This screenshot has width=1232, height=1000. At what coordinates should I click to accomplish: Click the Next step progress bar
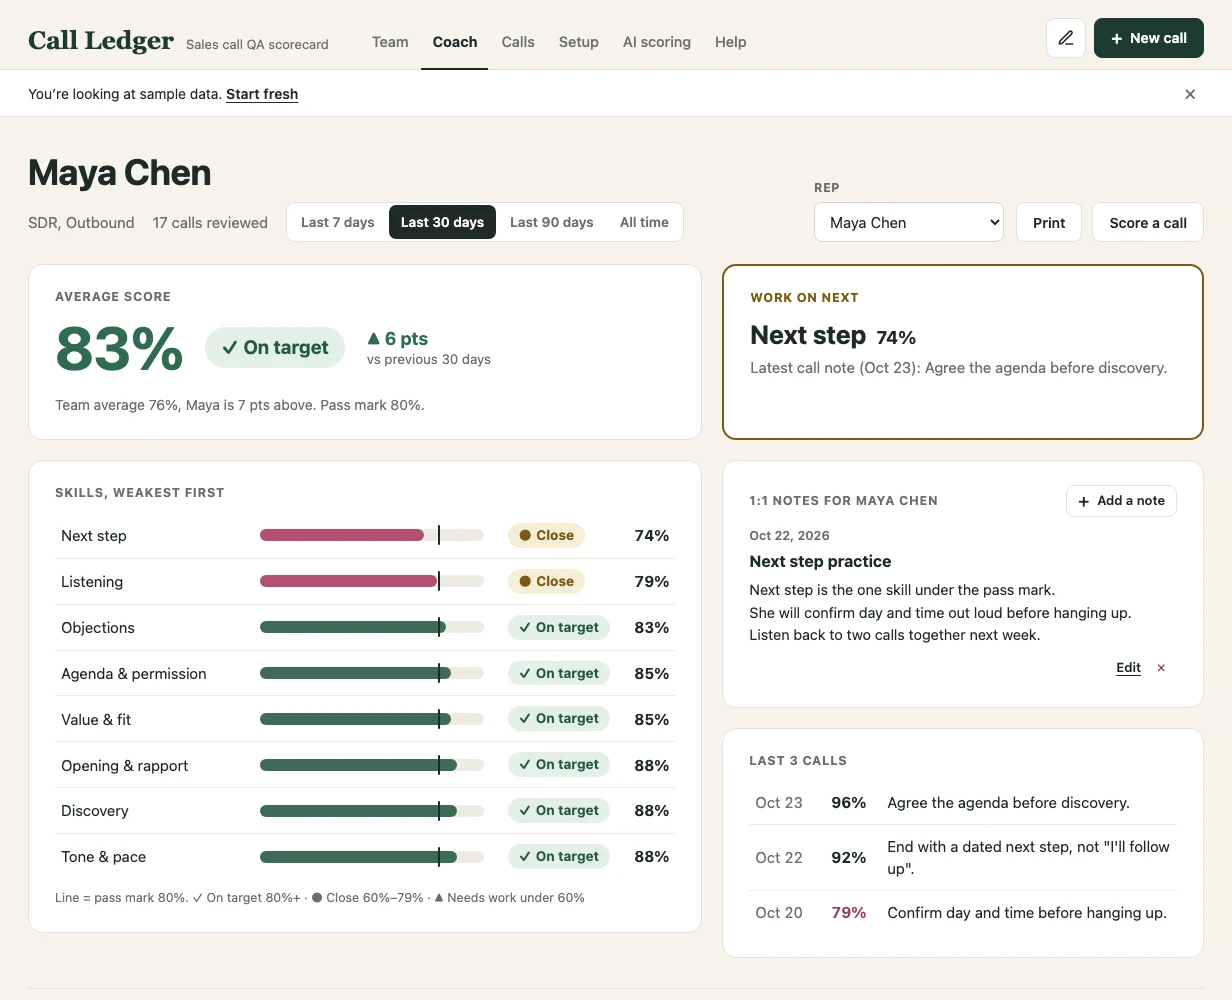tap(372, 535)
